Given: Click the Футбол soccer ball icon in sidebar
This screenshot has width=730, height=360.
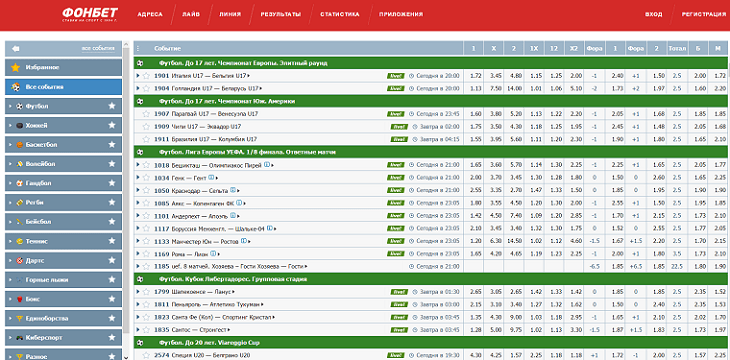Looking at the screenshot, I should click(20, 106).
